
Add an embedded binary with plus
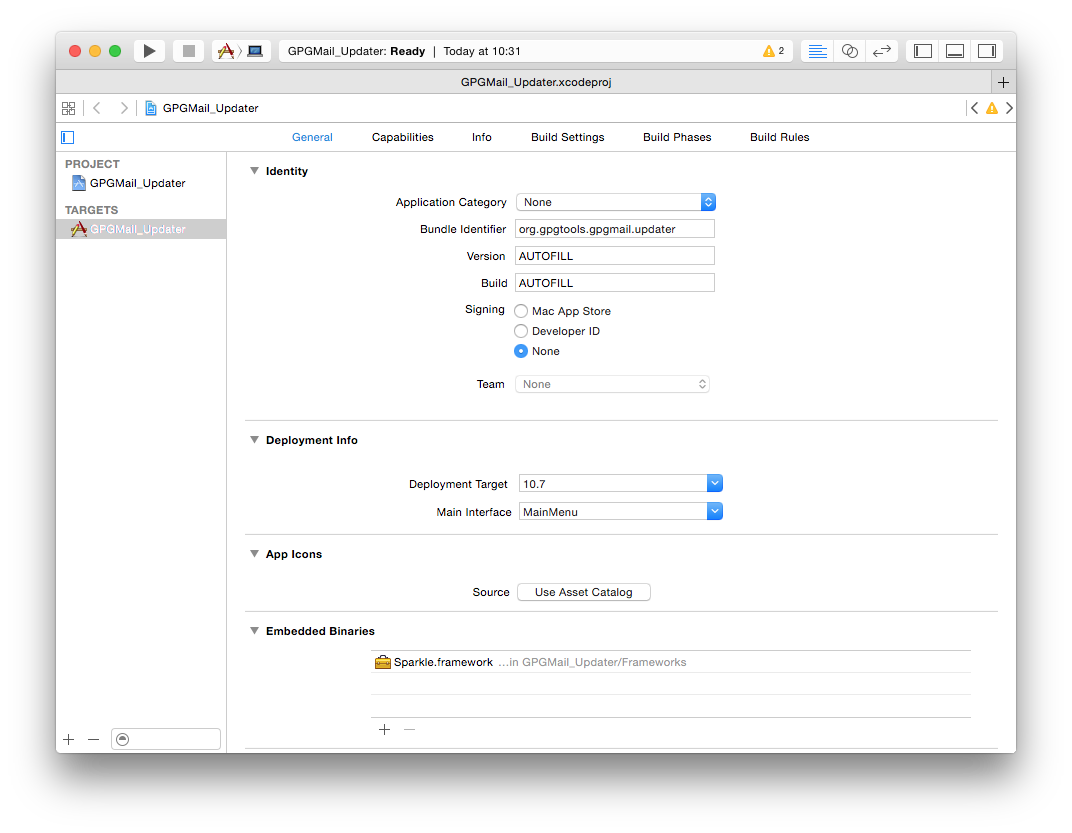384,730
